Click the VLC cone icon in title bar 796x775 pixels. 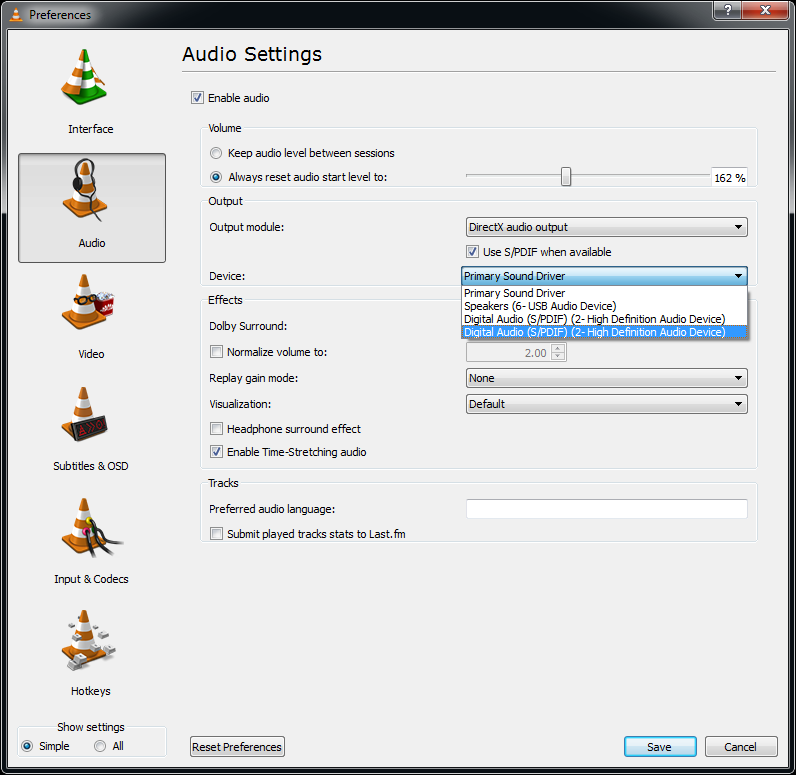pos(16,14)
